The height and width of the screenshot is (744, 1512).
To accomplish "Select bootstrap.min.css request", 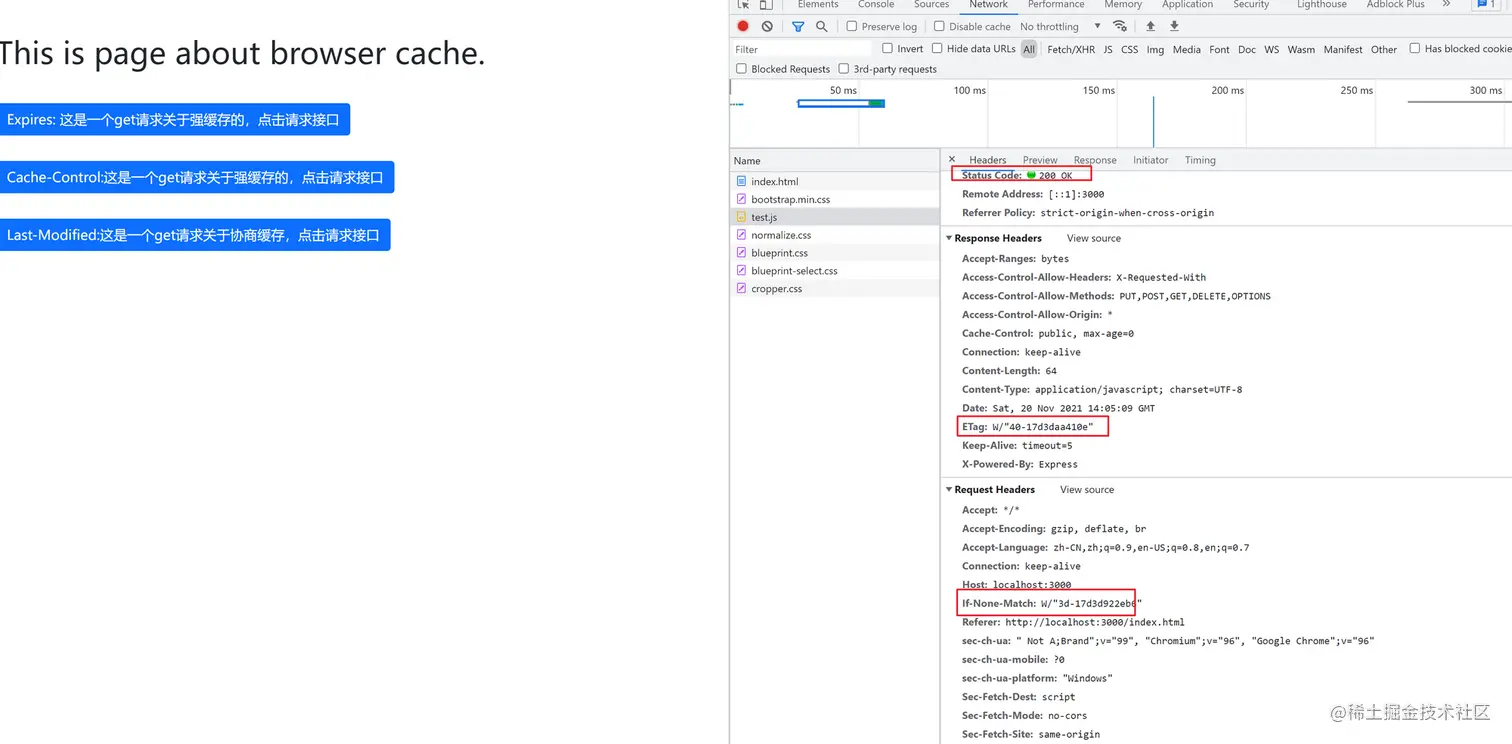I will tap(835, 199).
